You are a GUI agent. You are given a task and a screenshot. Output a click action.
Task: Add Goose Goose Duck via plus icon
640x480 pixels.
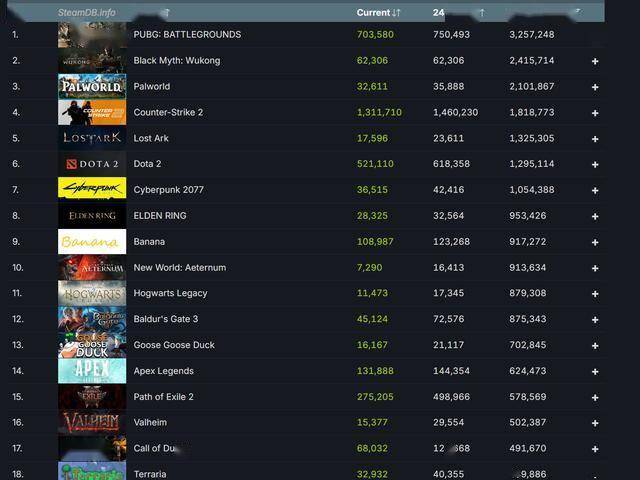pyautogui.click(x=595, y=346)
